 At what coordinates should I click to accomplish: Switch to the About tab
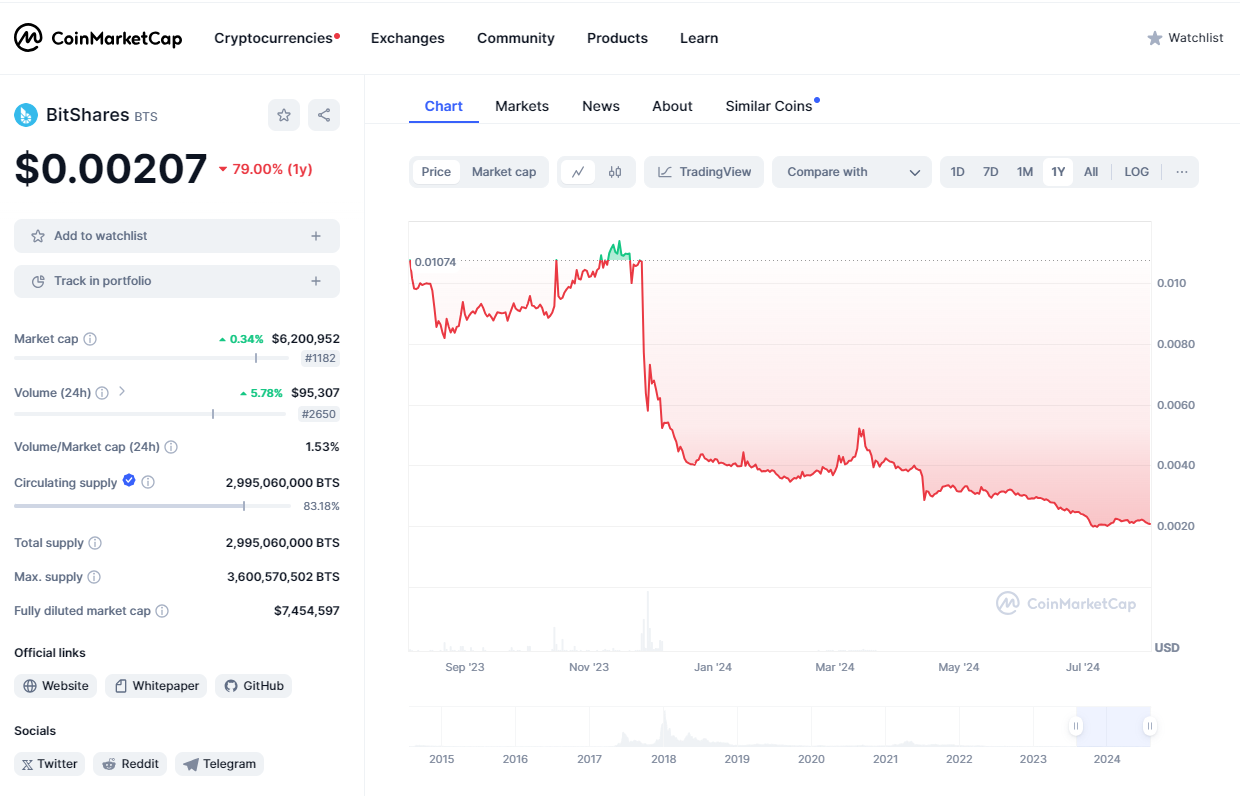coord(672,106)
